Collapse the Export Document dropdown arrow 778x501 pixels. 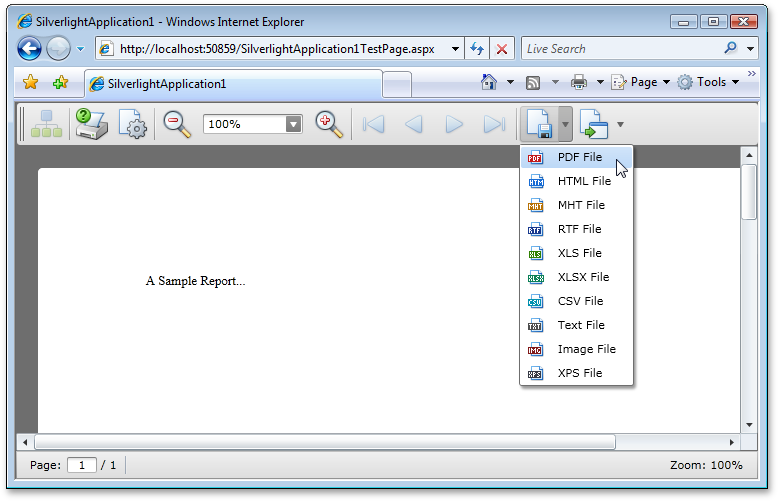click(565, 124)
